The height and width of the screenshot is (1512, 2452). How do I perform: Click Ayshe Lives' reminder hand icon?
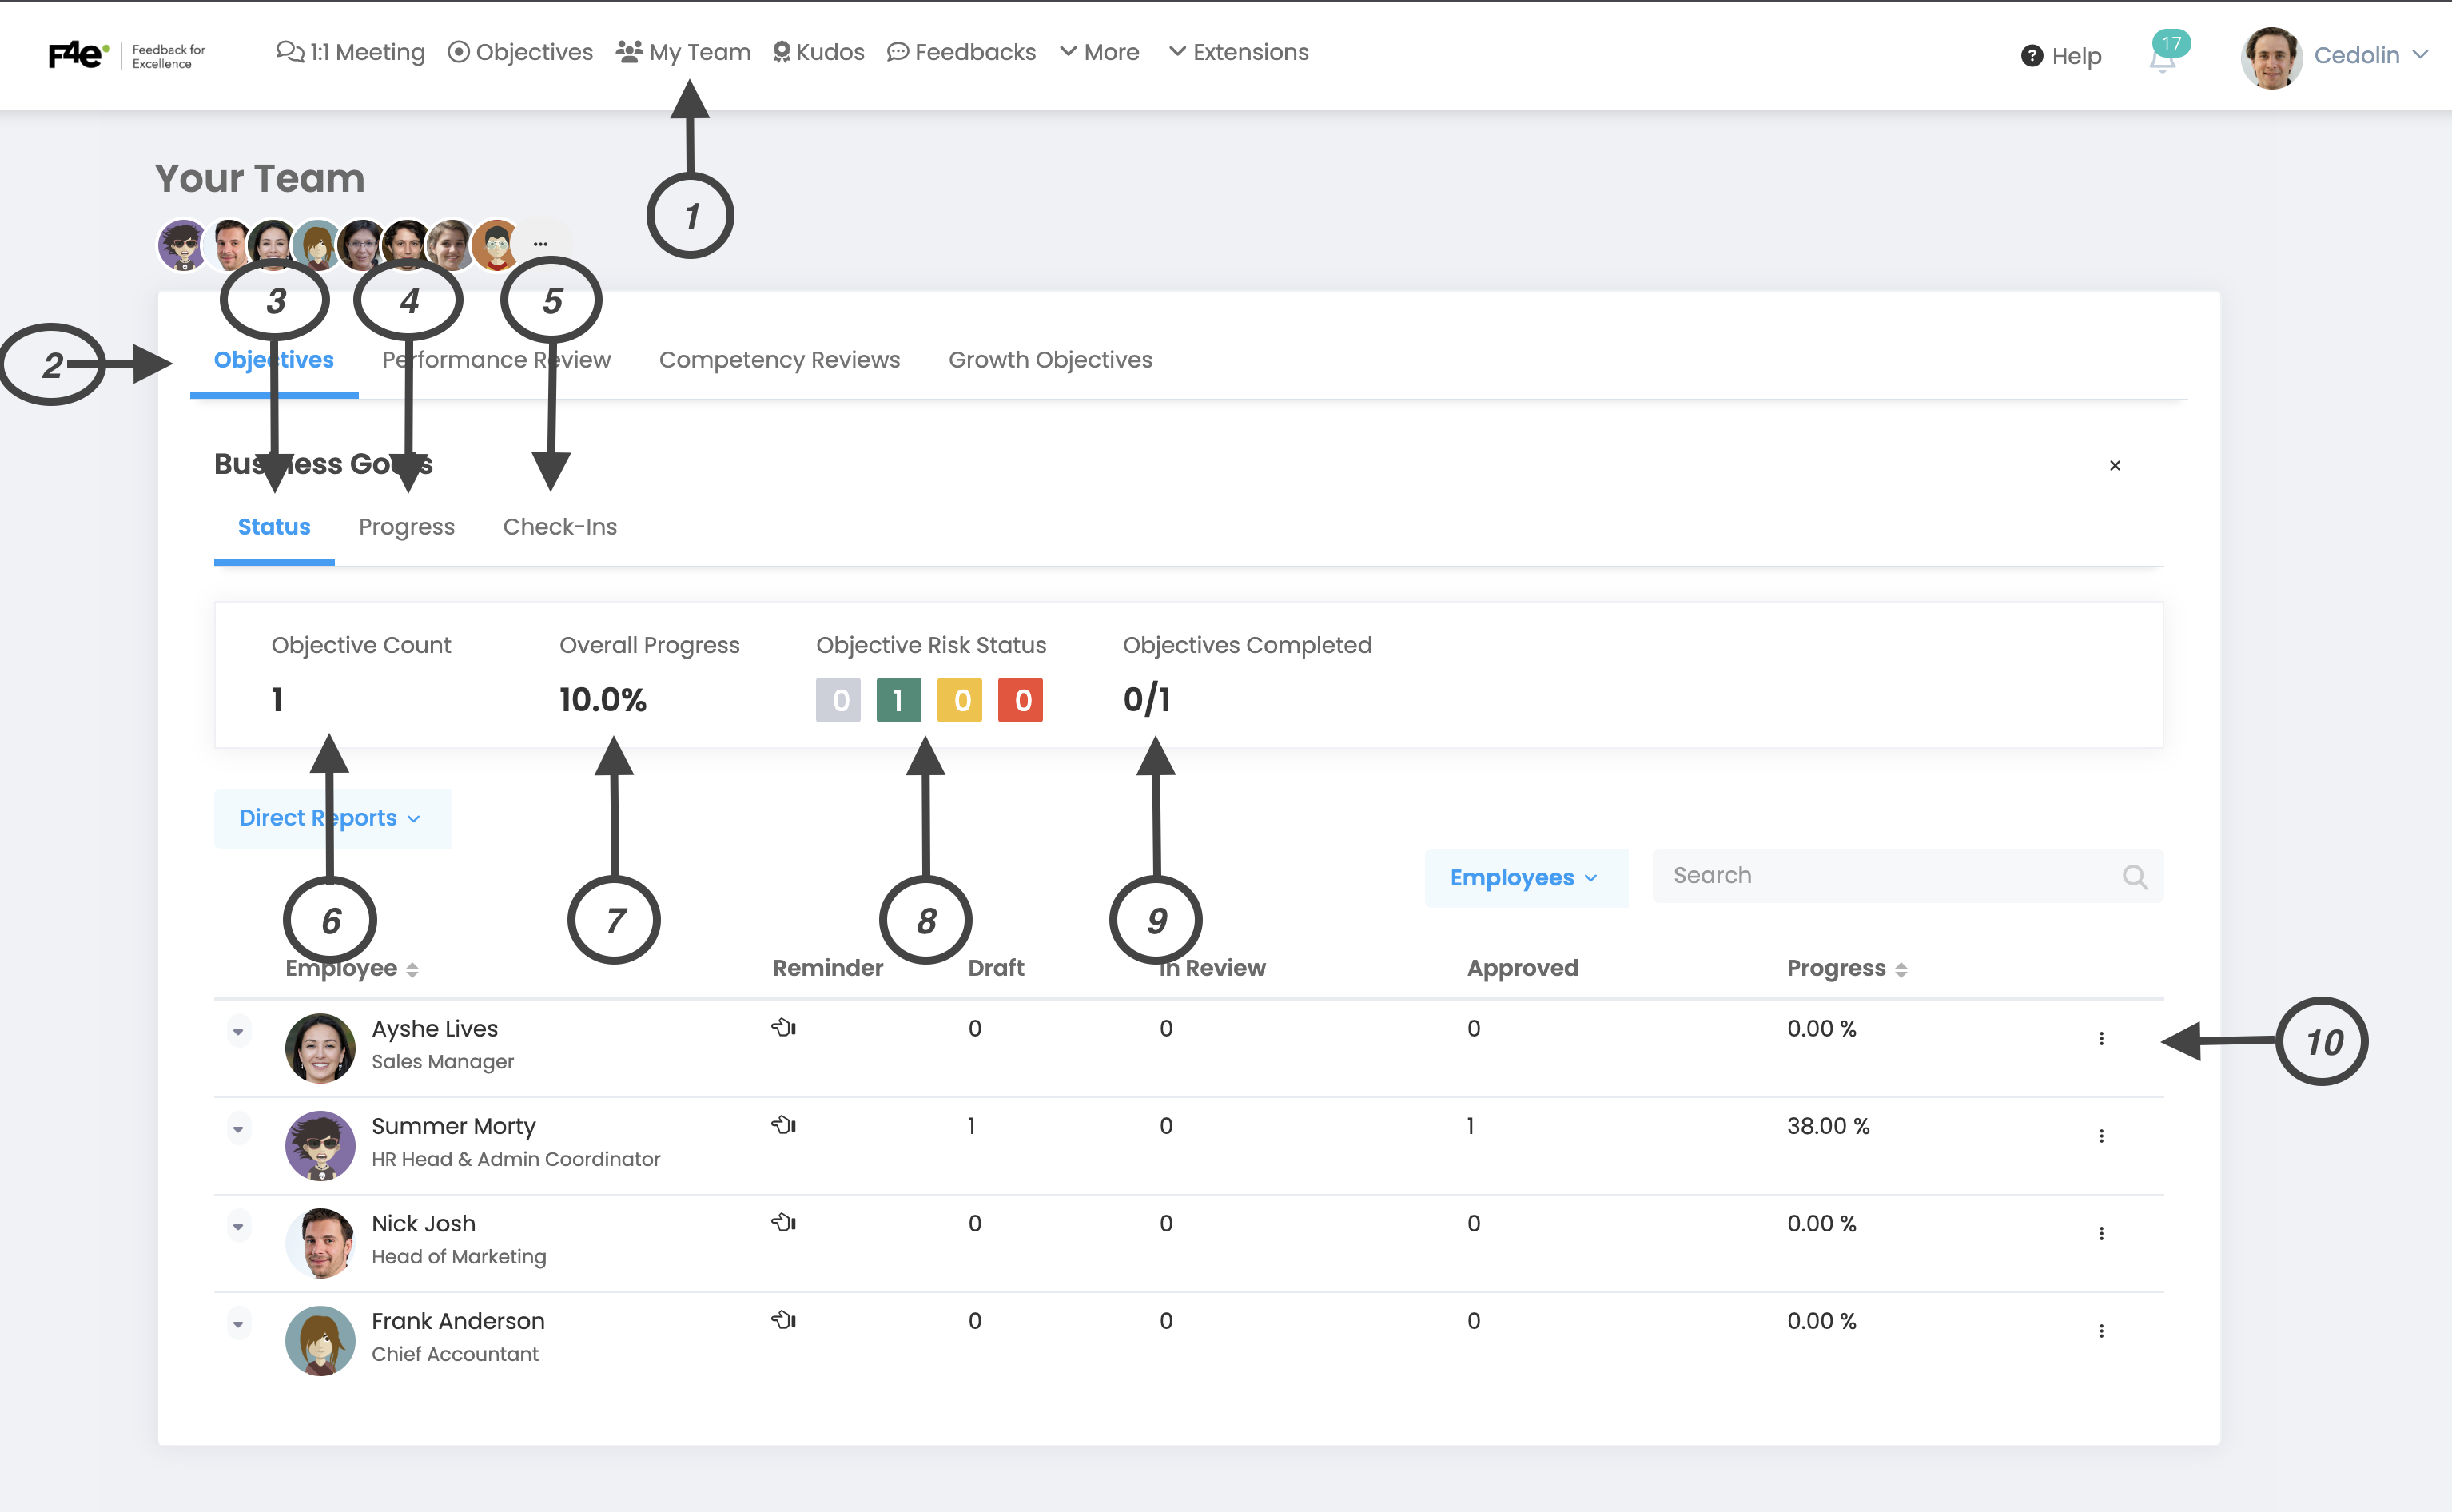[x=783, y=1027]
